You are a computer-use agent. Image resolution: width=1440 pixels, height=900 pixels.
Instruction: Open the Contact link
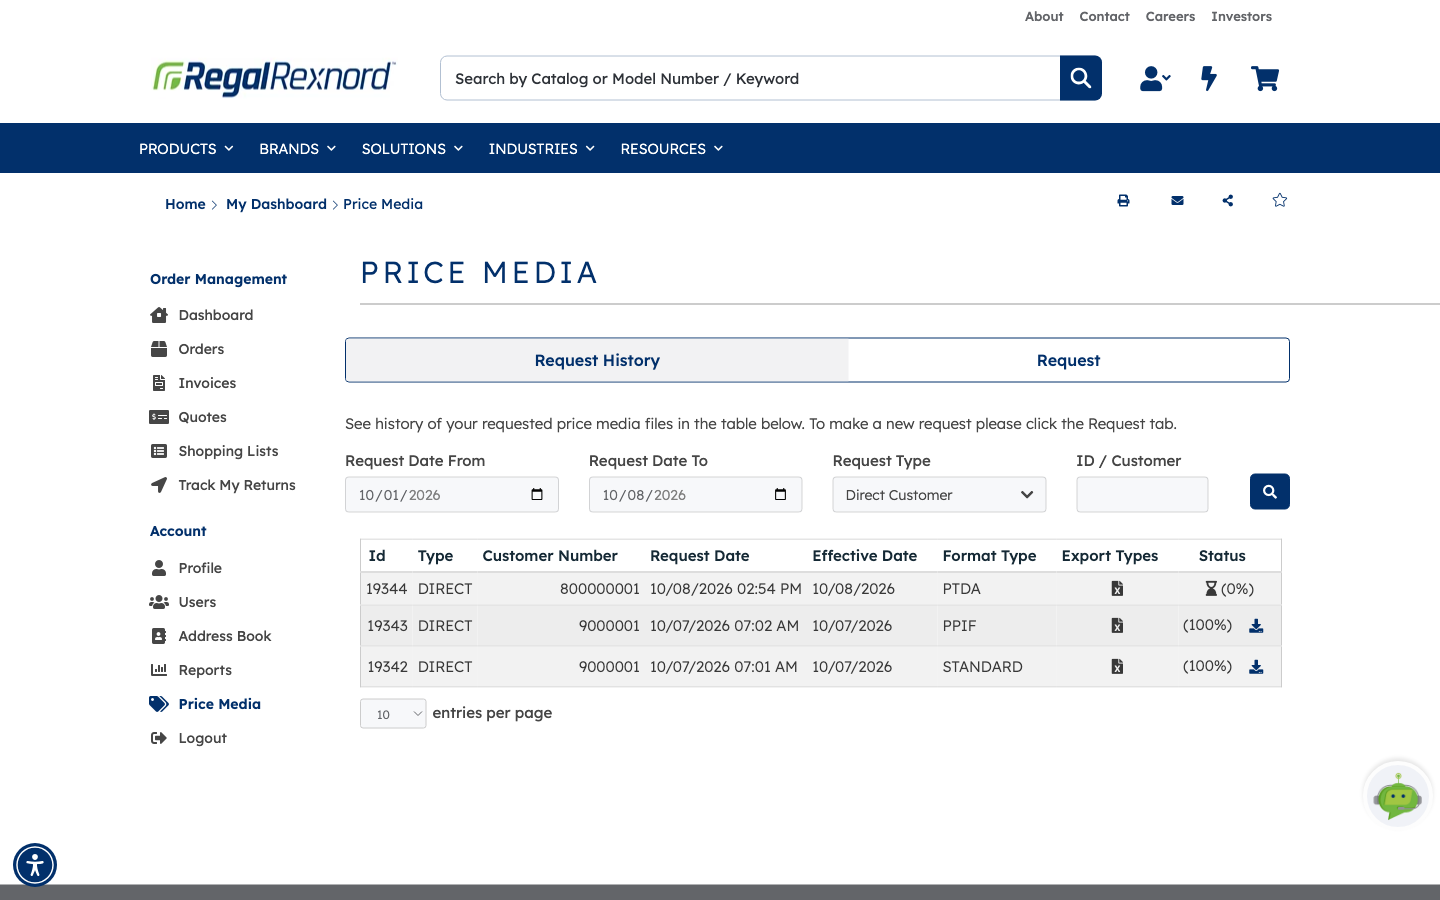pyautogui.click(x=1104, y=16)
